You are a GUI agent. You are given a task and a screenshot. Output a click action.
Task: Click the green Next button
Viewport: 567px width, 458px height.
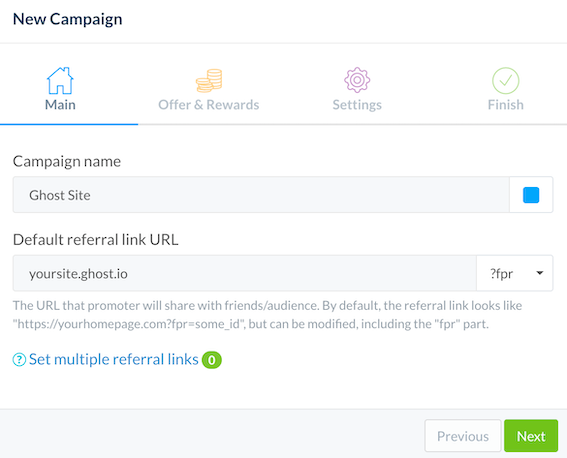tap(531, 436)
